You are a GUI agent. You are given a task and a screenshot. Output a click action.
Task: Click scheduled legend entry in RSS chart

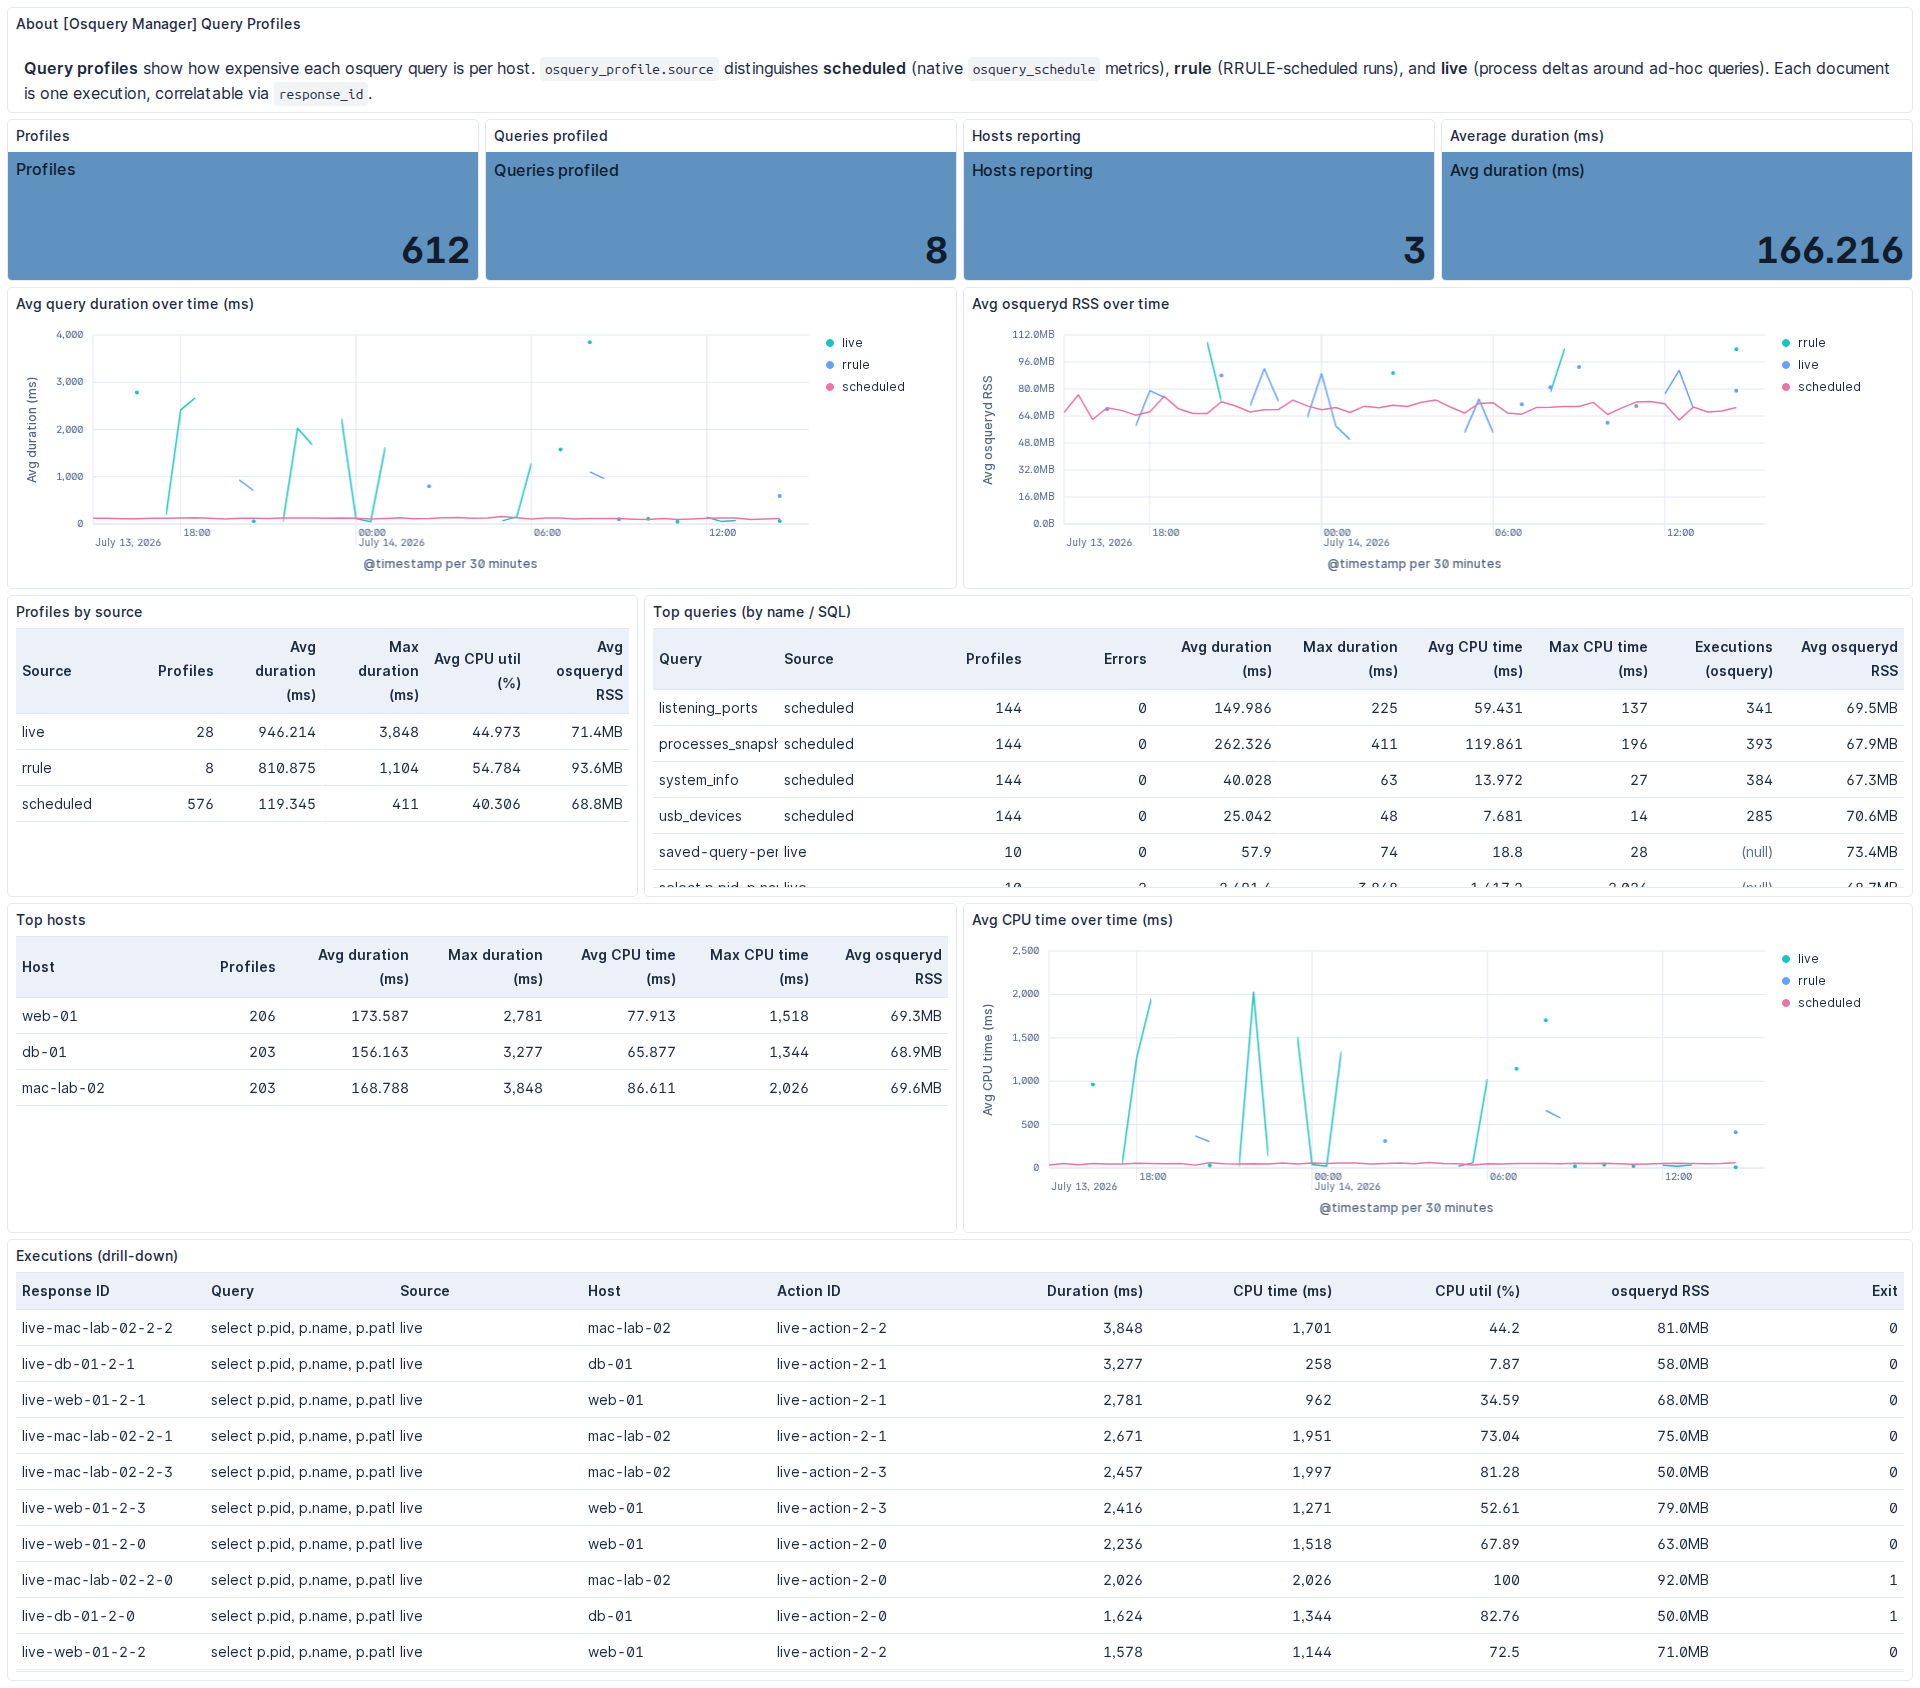coord(1829,387)
